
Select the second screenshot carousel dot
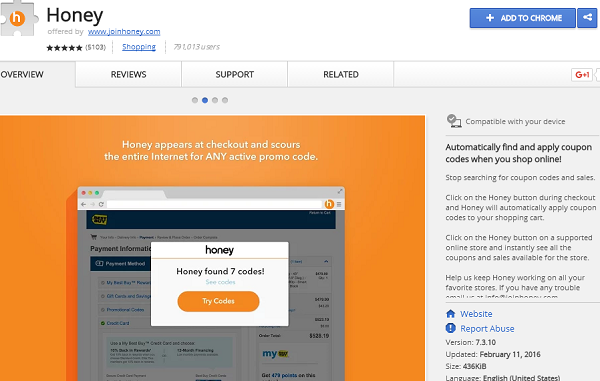click(x=205, y=100)
